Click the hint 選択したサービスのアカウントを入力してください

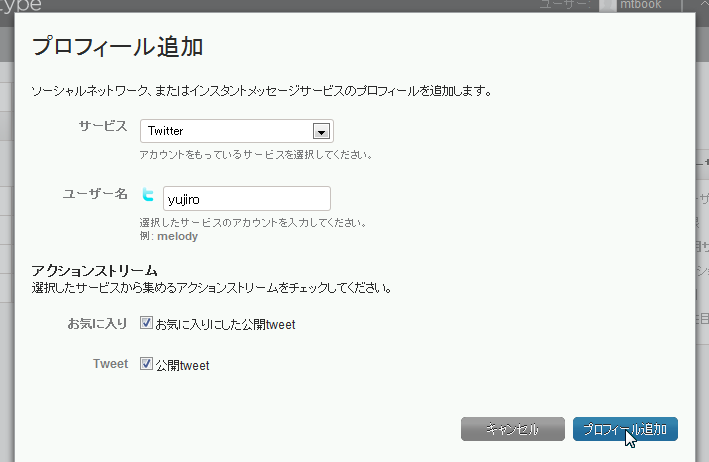253,222
